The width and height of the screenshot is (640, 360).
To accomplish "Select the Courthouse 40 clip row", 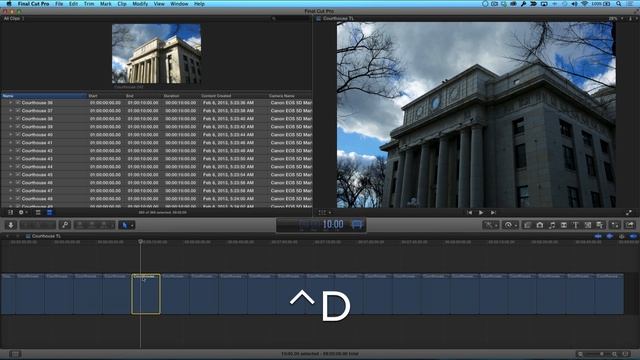I will point(157,135).
